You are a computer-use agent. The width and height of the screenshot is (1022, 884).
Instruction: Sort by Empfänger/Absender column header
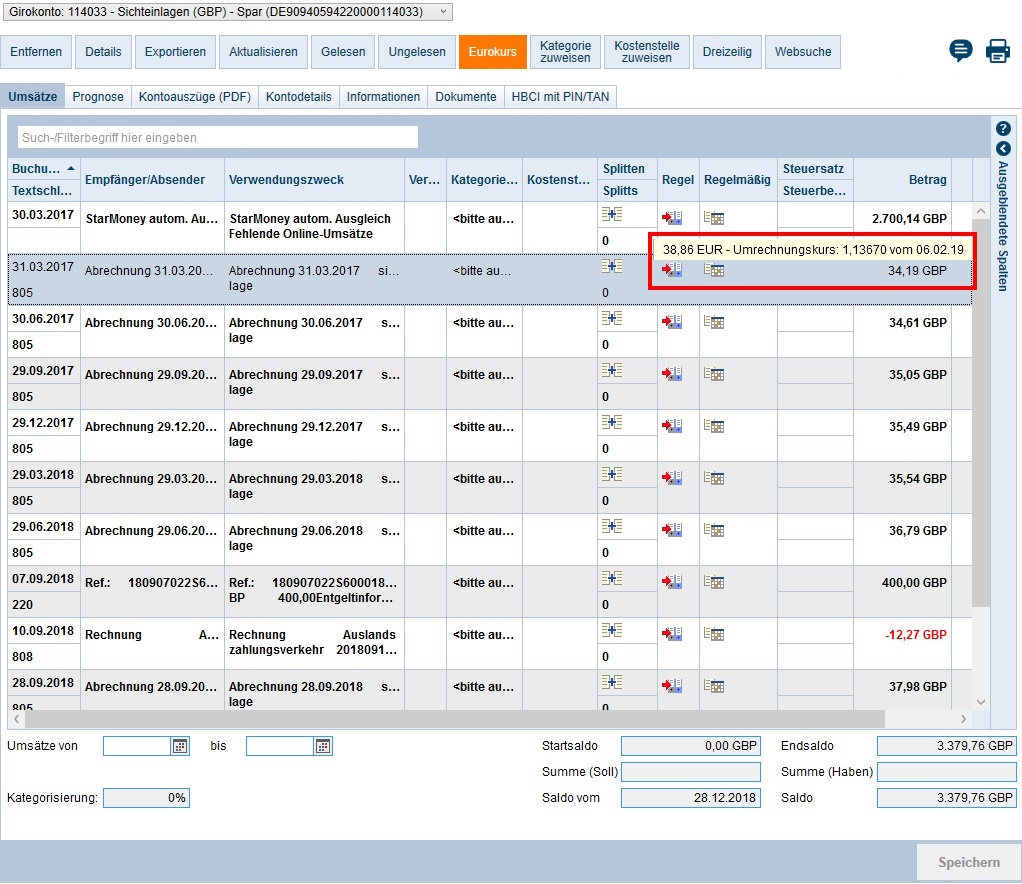152,180
